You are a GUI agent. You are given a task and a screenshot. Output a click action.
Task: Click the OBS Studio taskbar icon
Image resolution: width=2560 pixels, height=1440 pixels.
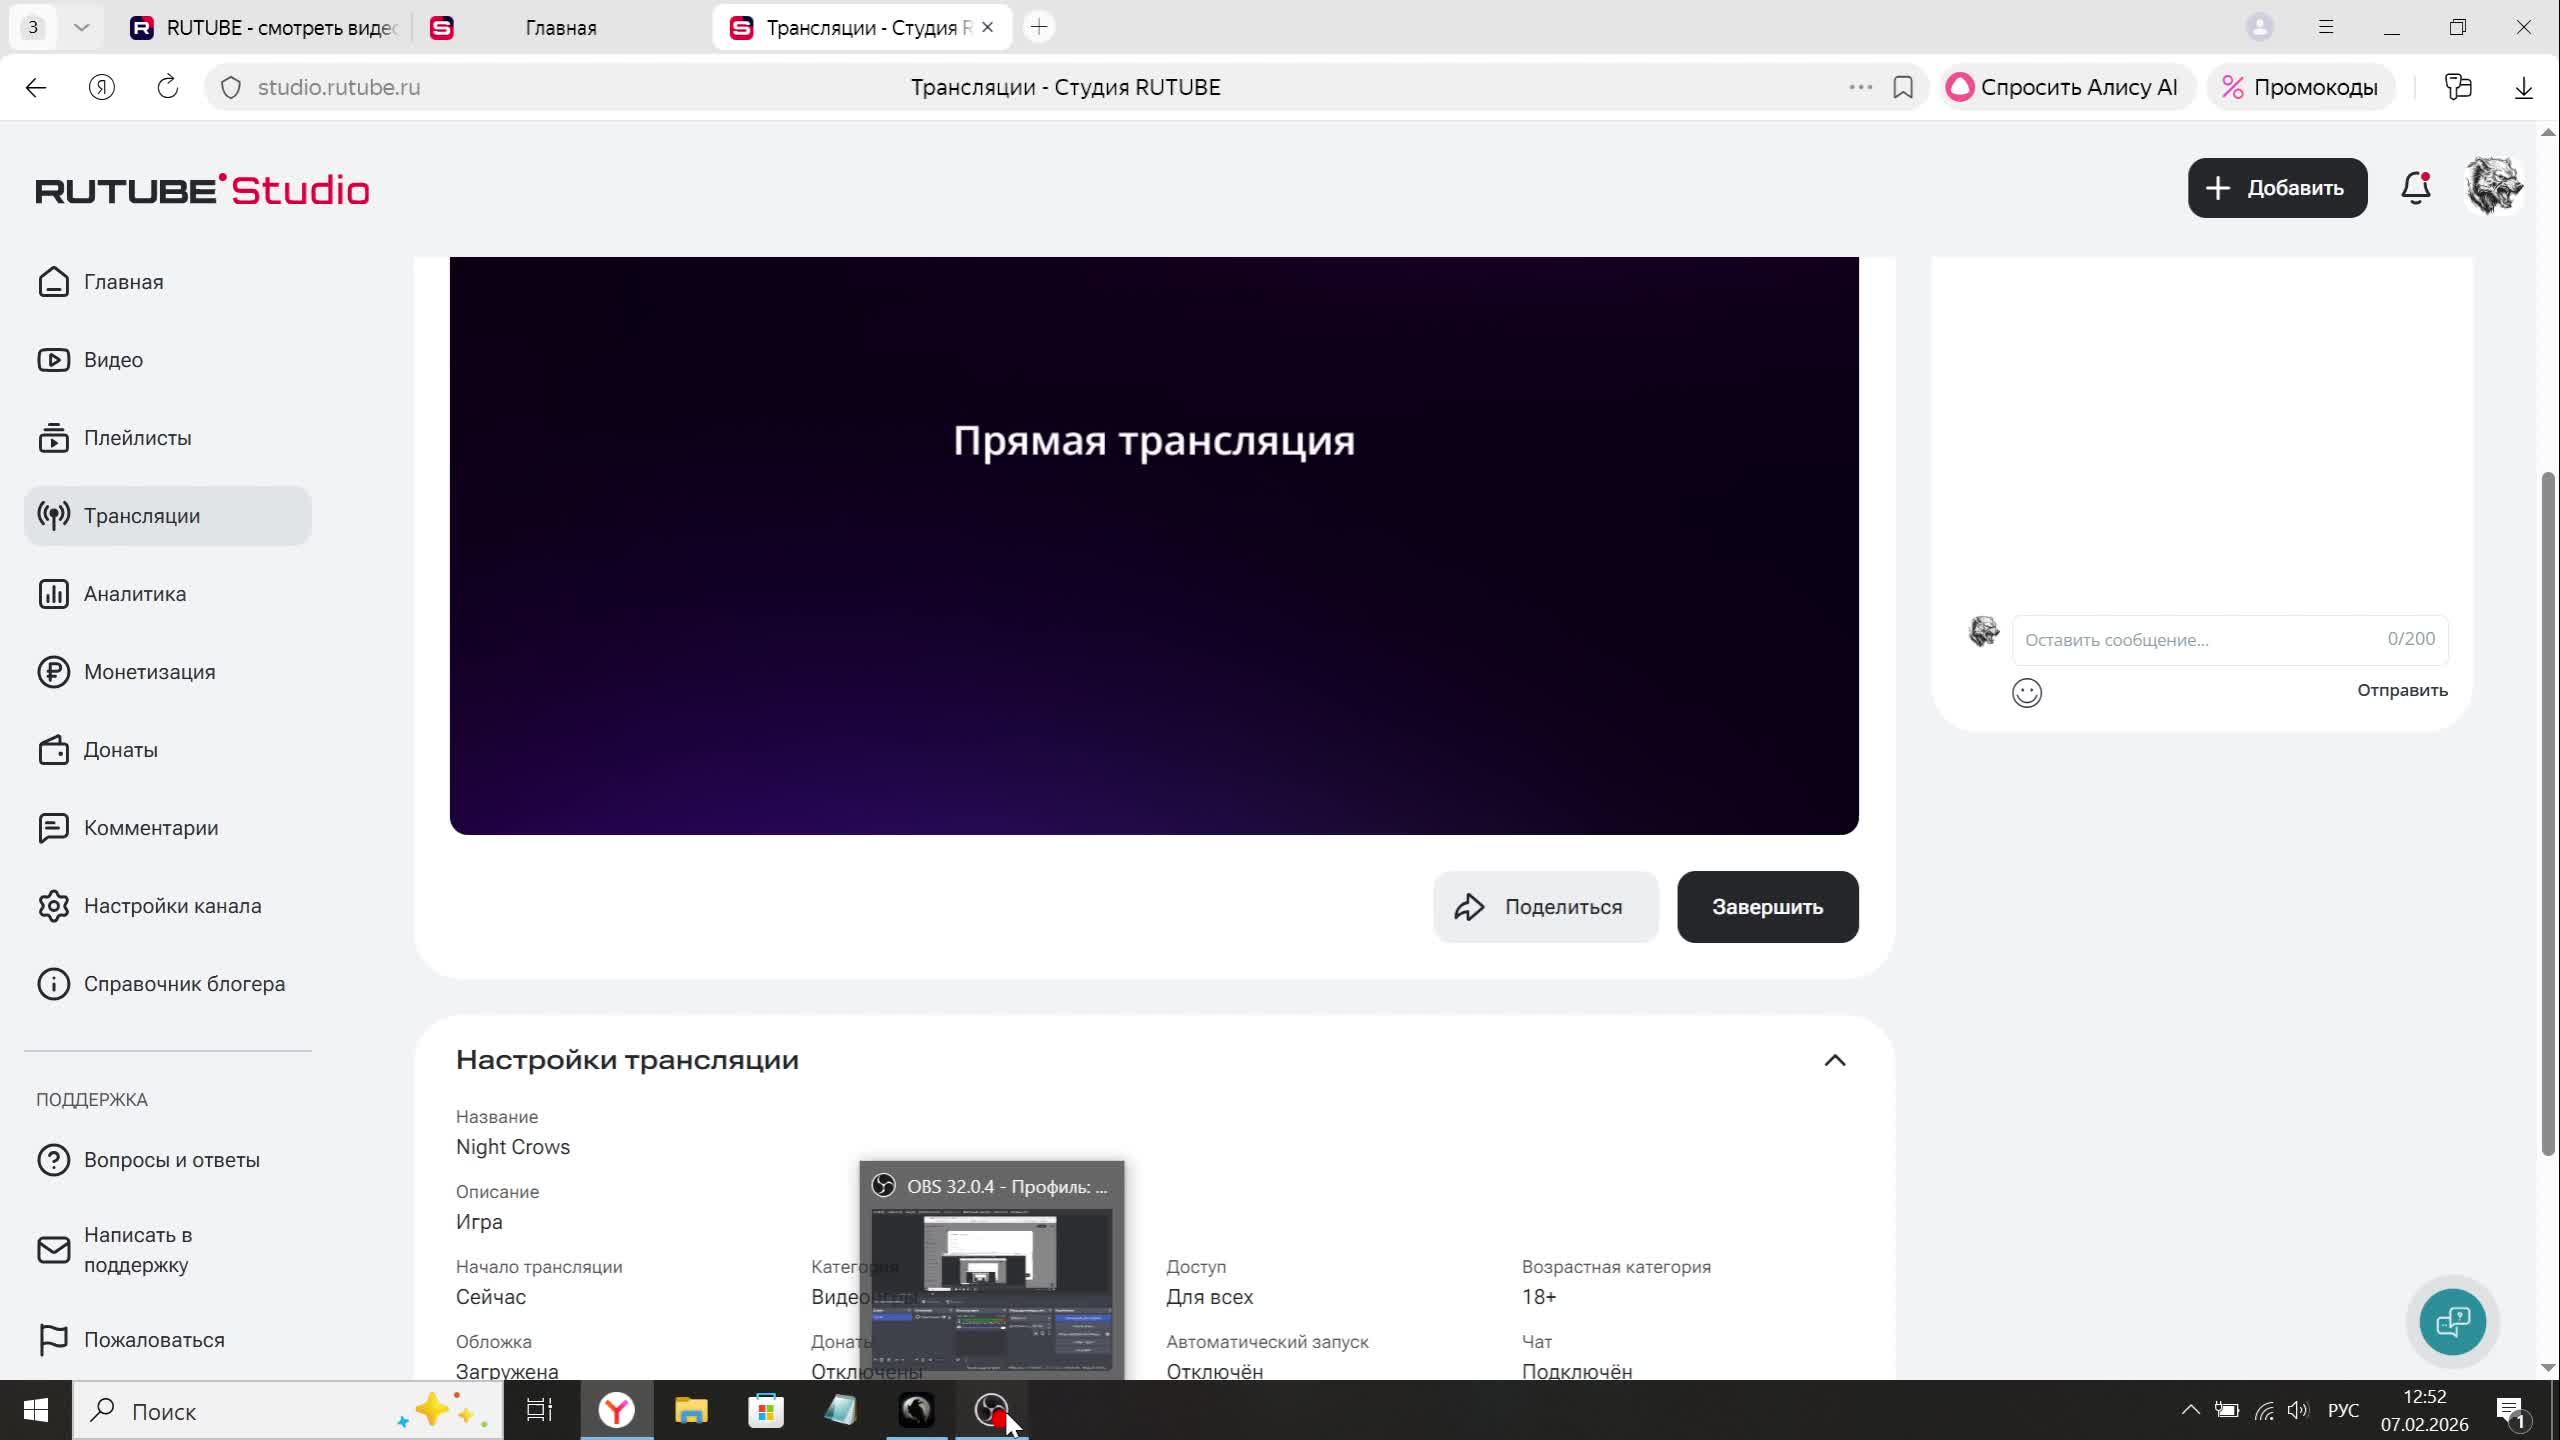point(991,1410)
